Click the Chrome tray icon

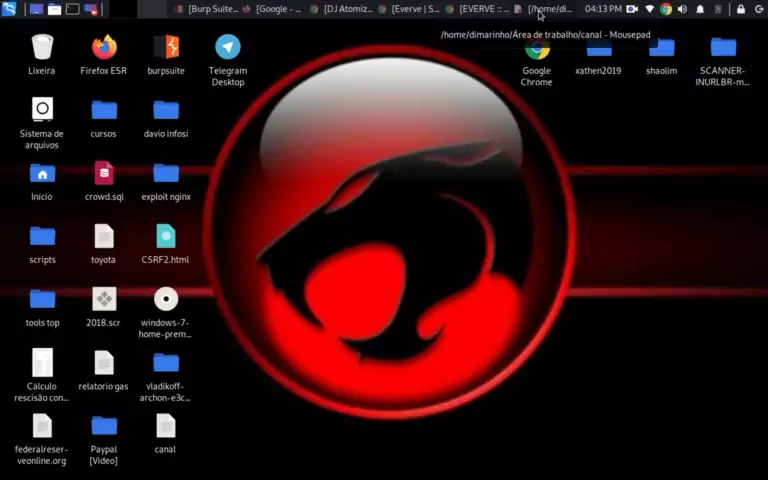point(666,9)
